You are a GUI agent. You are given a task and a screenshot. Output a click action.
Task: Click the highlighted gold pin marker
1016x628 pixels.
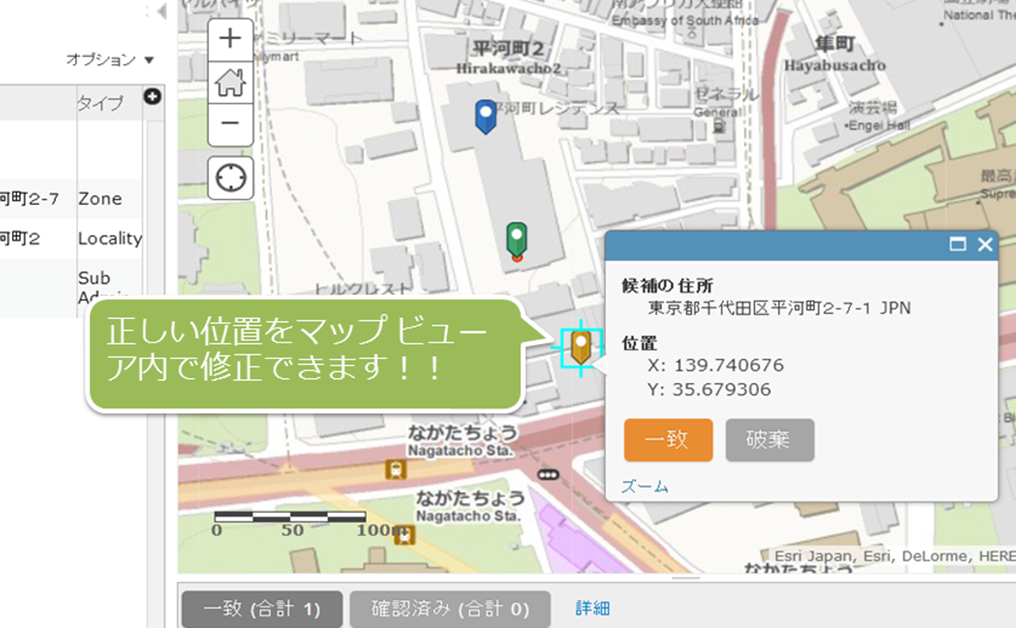point(580,346)
